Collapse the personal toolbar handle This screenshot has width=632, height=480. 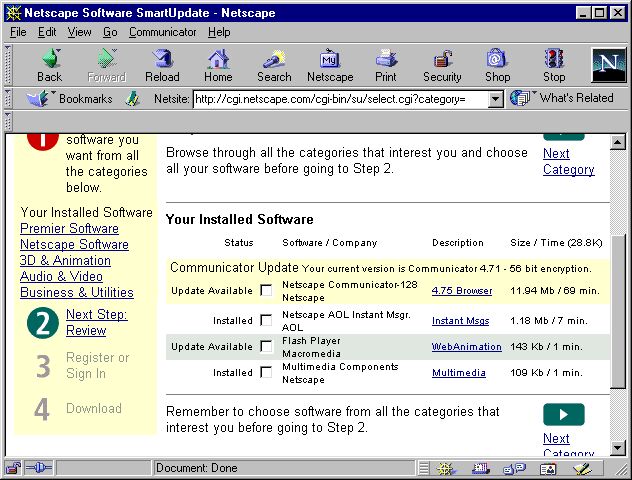point(7,121)
